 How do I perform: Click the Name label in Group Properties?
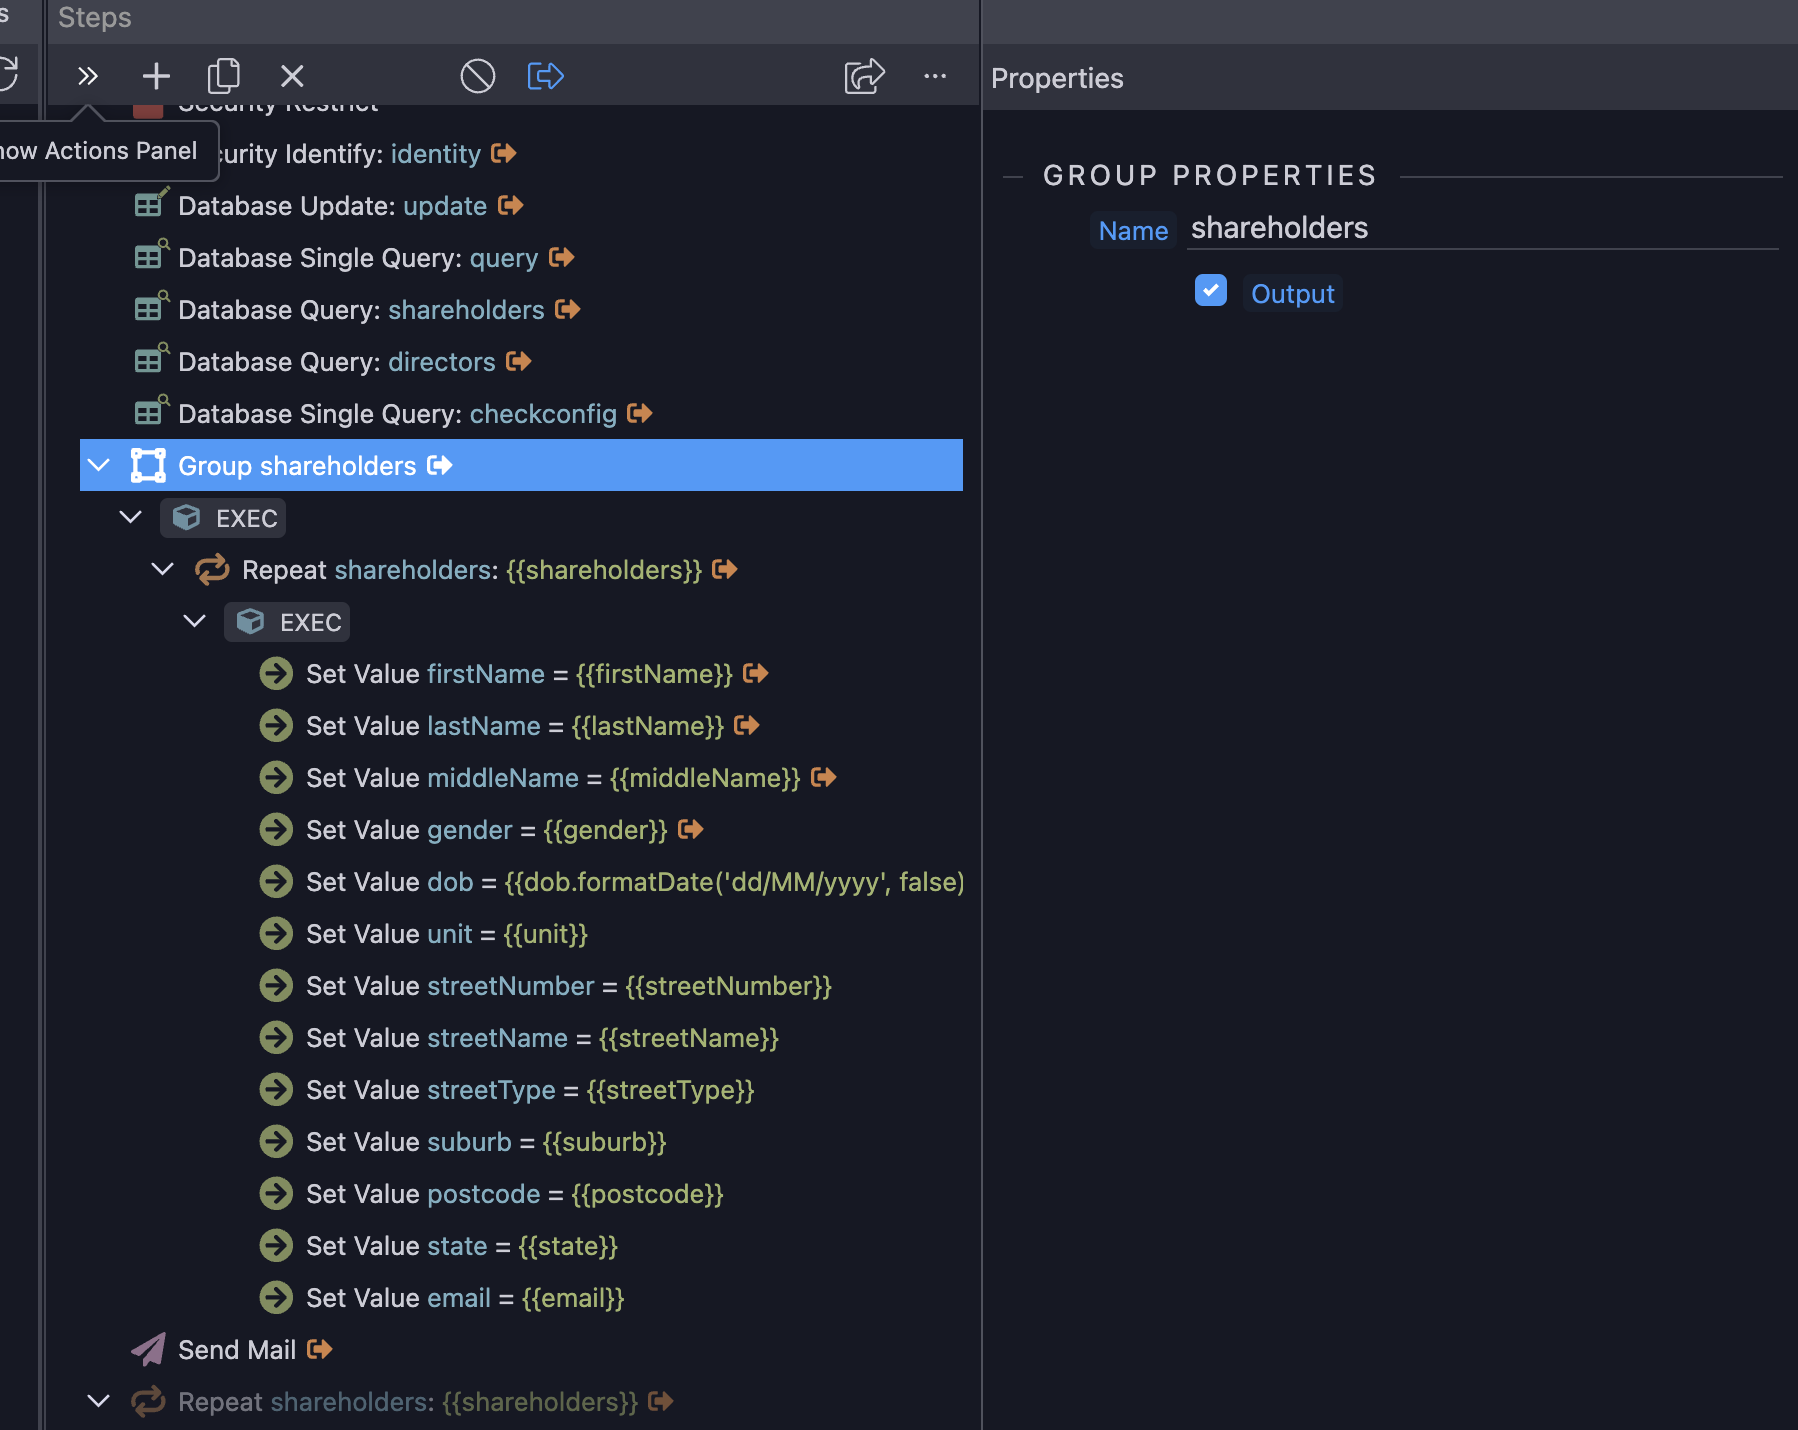[x=1133, y=231]
